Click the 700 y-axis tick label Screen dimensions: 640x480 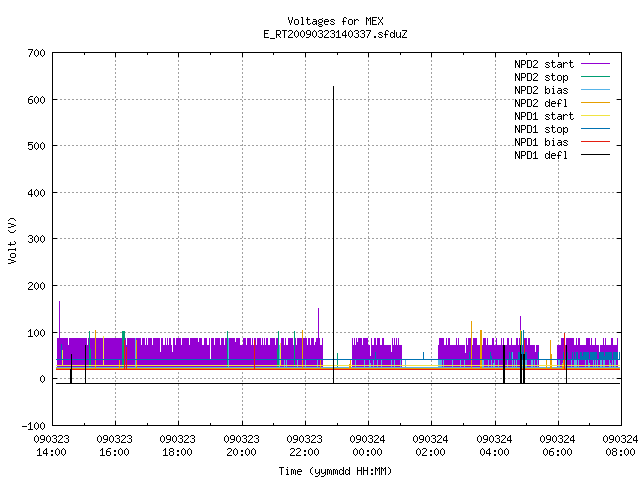tap(36, 53)
